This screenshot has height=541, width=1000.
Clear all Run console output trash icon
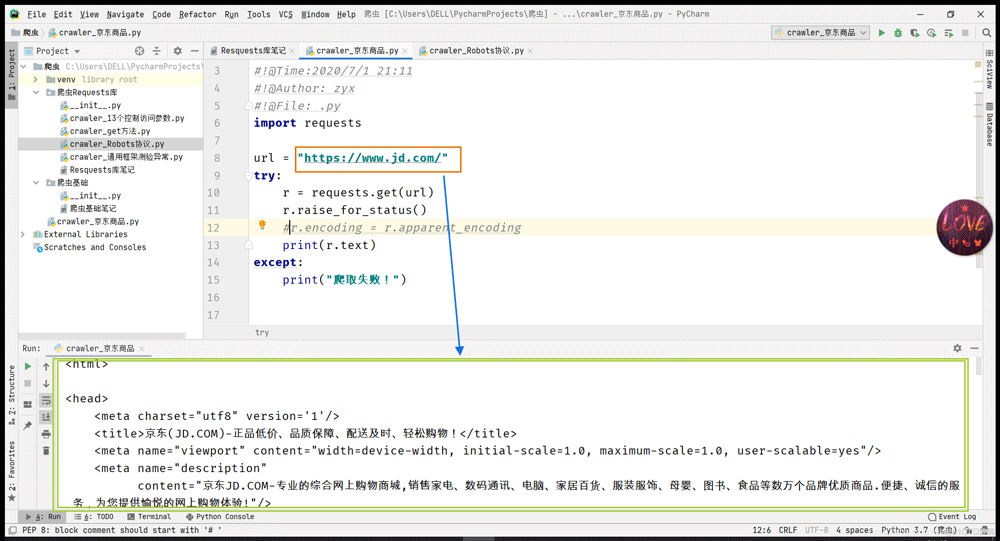pos(46,451)
